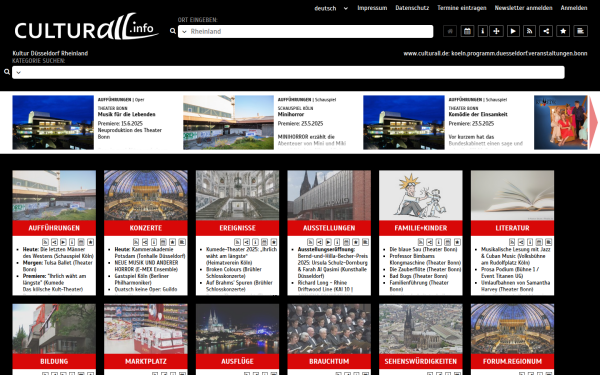Image resolution: width=600 pixels, height=375 pixels.
Task: Open the Familie+Kinder cartoon thumbnail
Action: [x=421, y=196]
